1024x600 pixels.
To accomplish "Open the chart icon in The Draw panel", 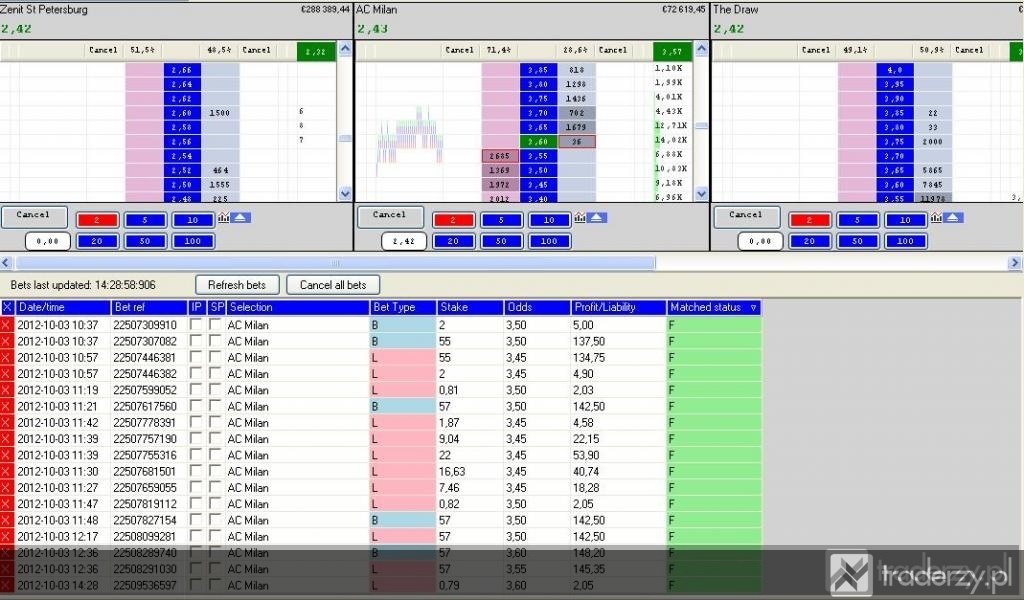I will 936,218.
